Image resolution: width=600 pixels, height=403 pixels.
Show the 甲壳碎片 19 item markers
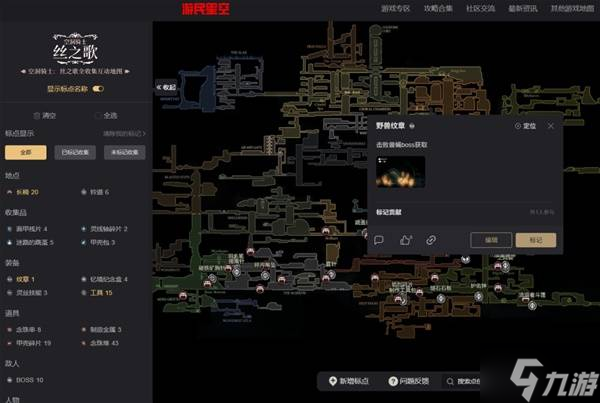29,343
